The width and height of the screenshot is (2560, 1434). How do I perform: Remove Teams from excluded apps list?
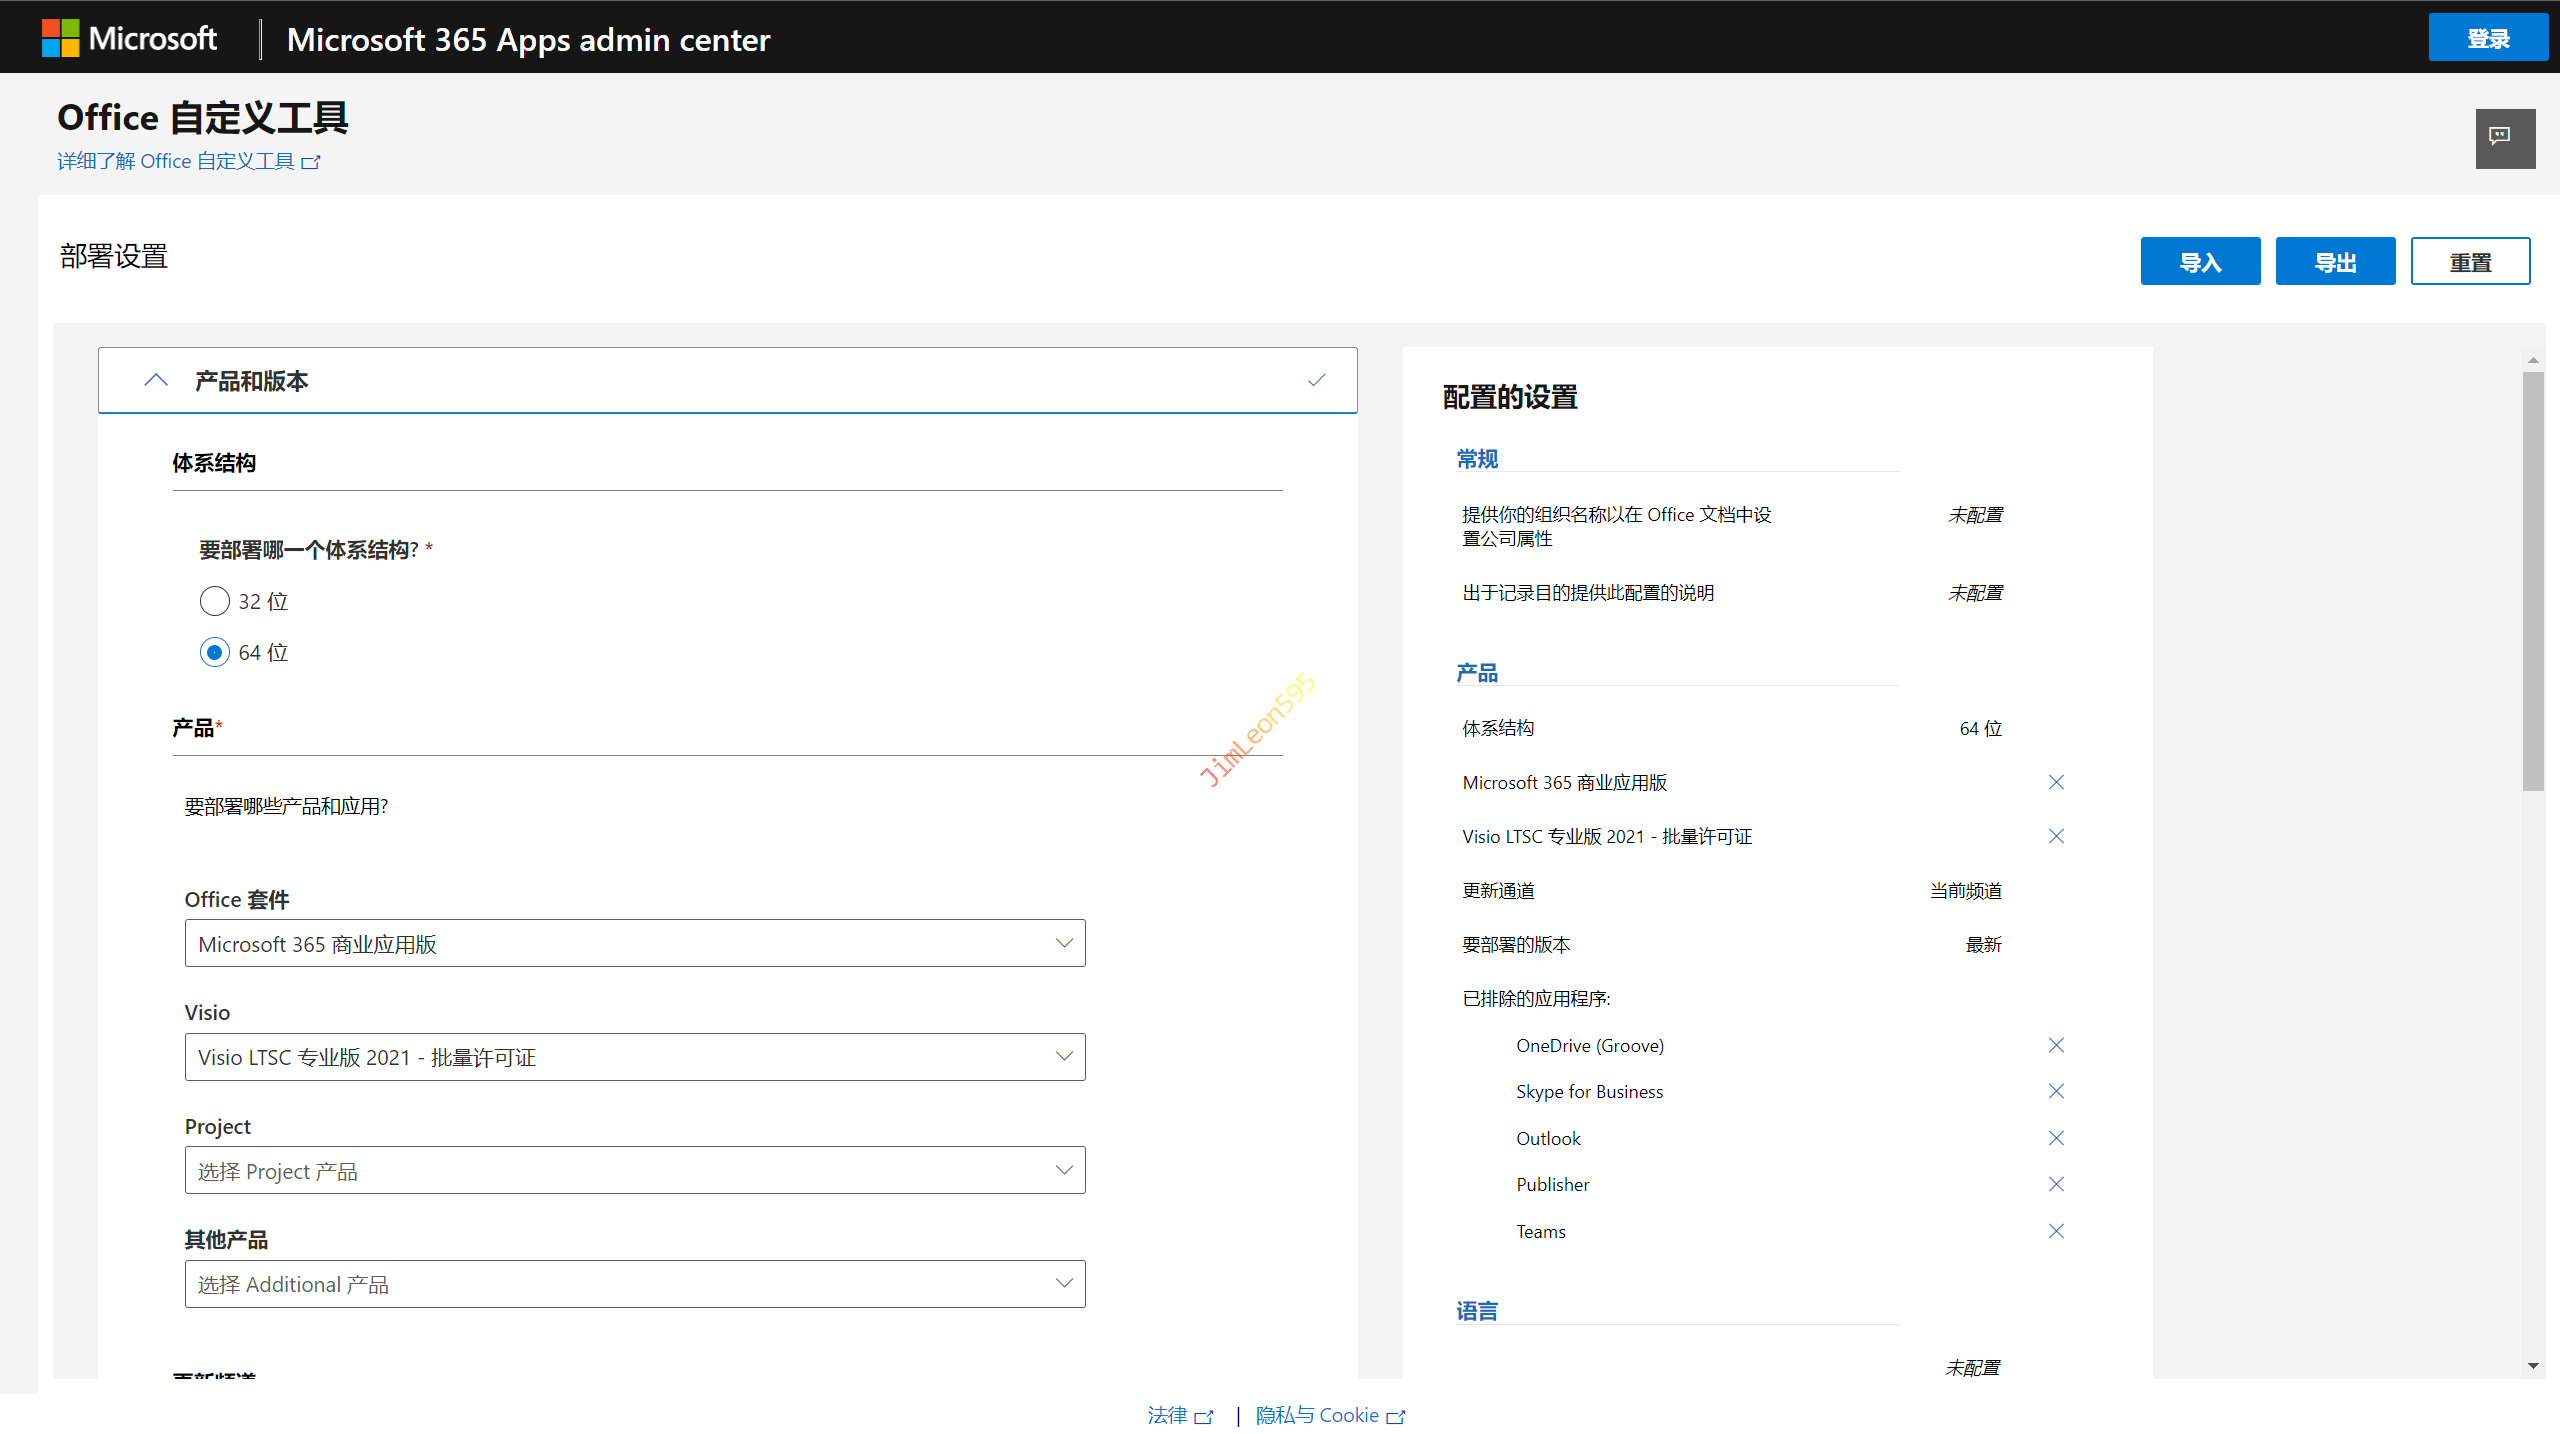[2055, 1231]
